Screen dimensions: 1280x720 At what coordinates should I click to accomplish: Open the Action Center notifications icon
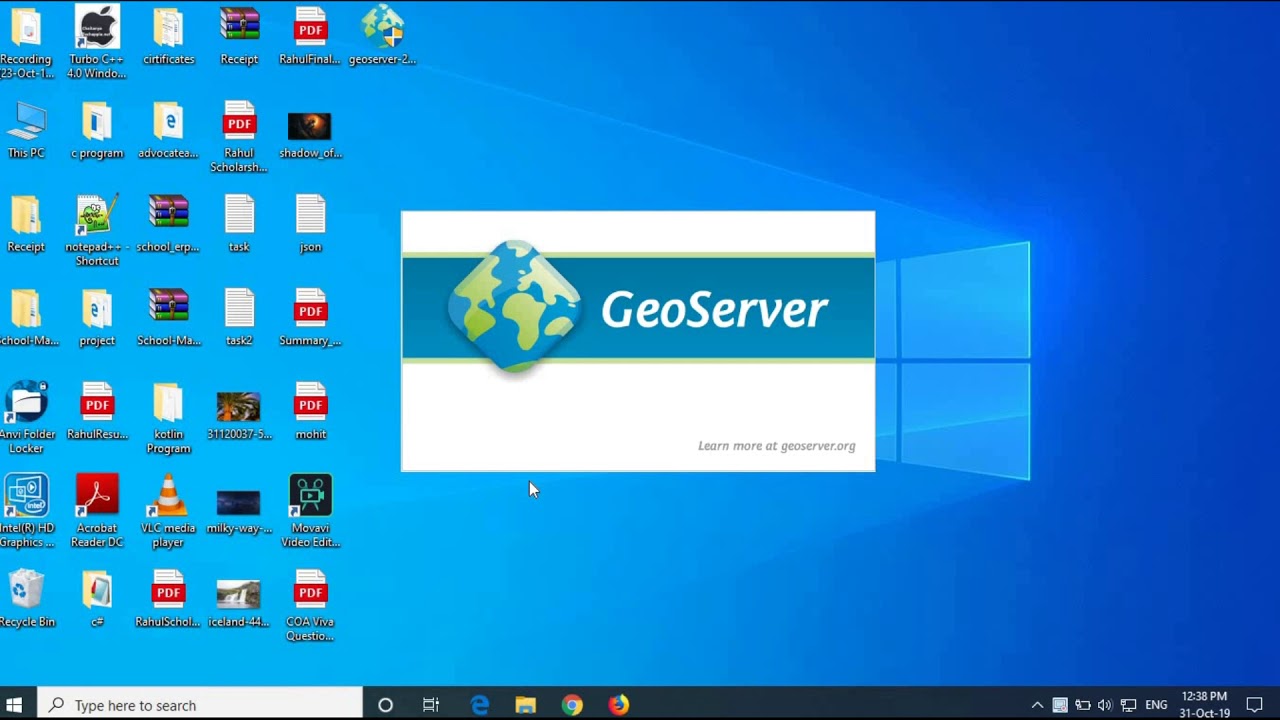pyautogui.click(x=1255, y=705)
